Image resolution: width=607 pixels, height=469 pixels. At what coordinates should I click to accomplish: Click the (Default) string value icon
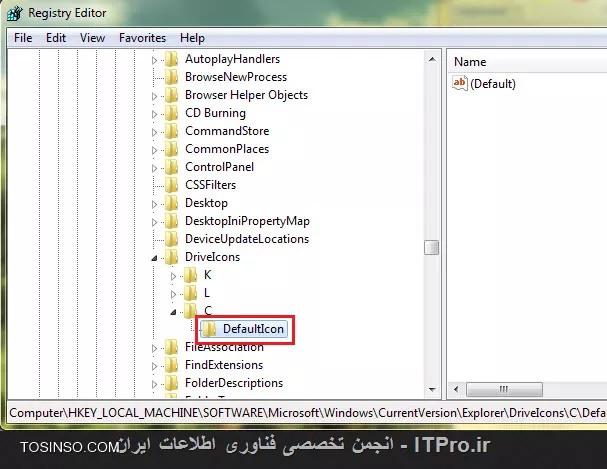click(460, 84)
